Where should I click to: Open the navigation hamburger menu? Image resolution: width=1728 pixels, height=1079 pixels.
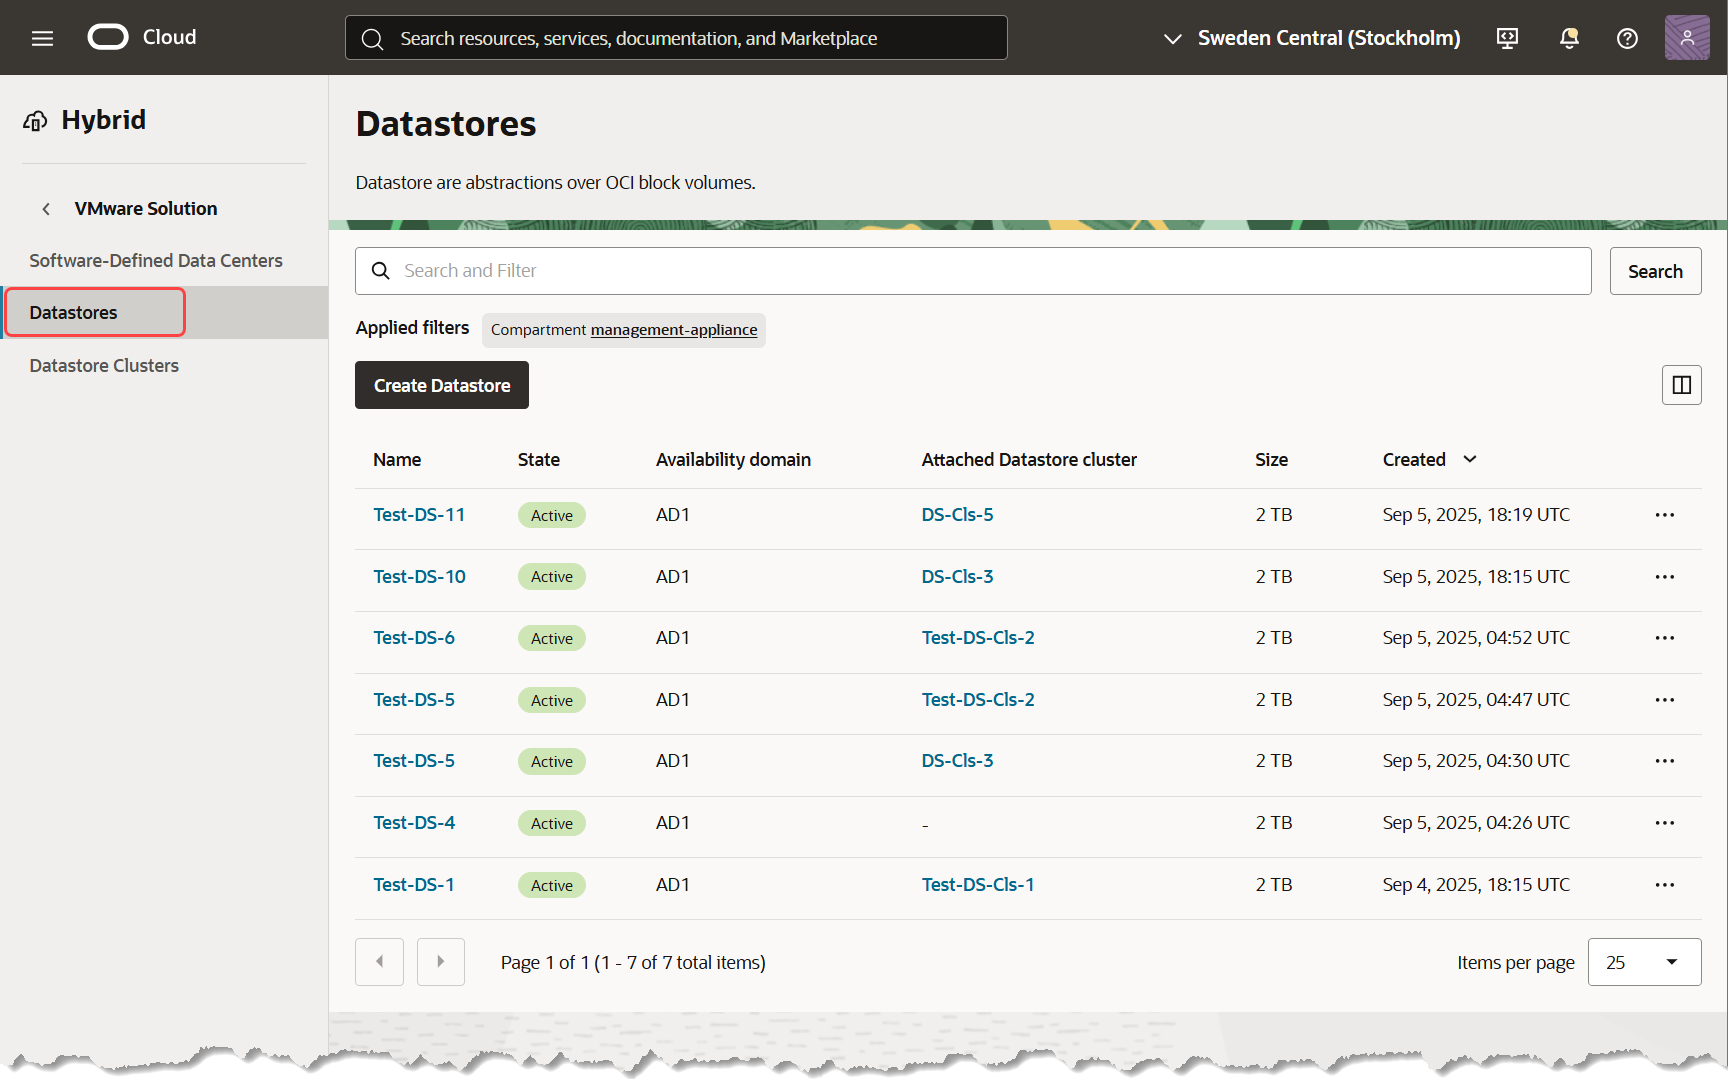pyautogui.click(x=42, y=38)
